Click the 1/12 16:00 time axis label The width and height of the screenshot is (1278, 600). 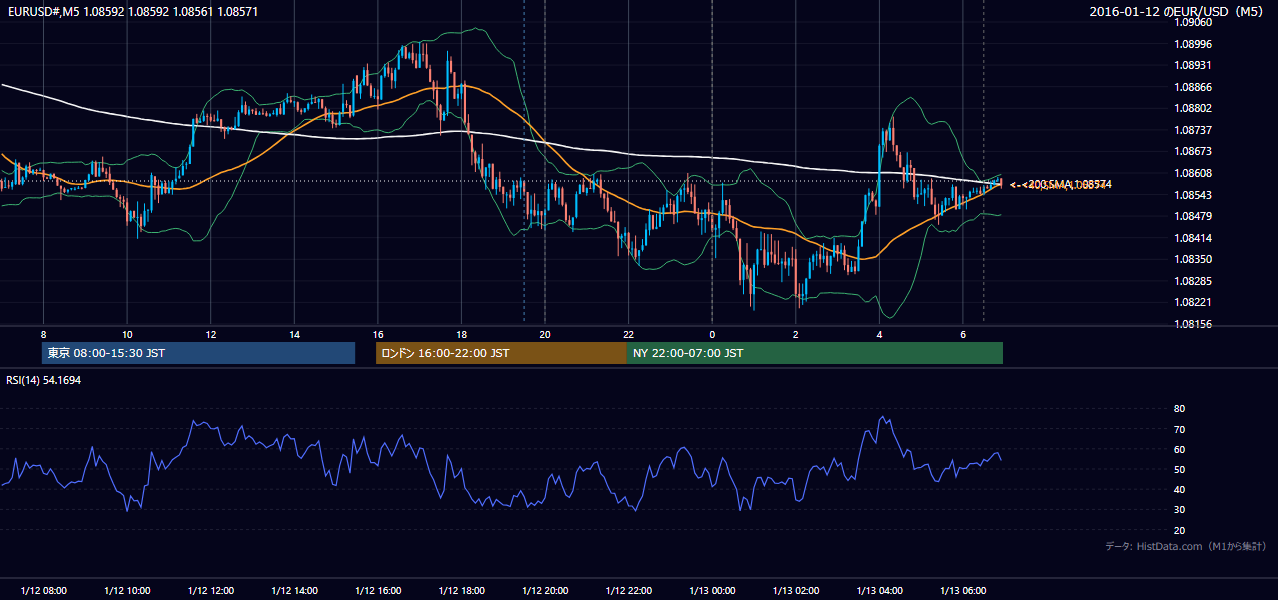click(x=378, y=591)
